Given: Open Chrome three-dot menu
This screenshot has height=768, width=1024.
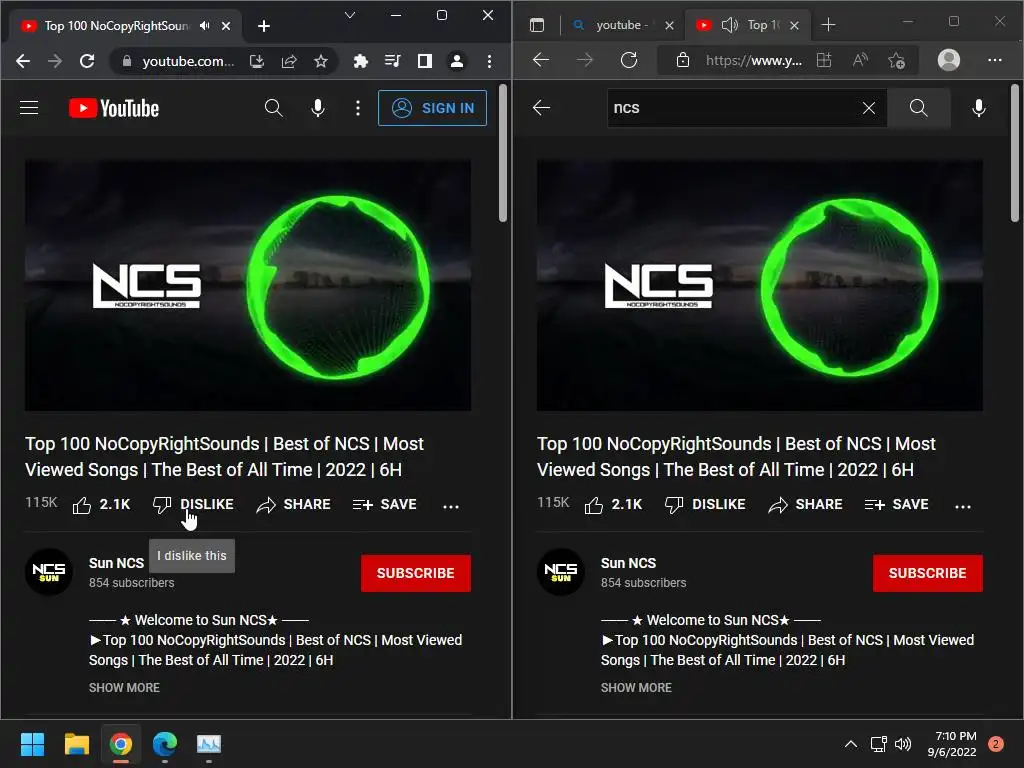Looking at the screenshot, I should (489, 61).
